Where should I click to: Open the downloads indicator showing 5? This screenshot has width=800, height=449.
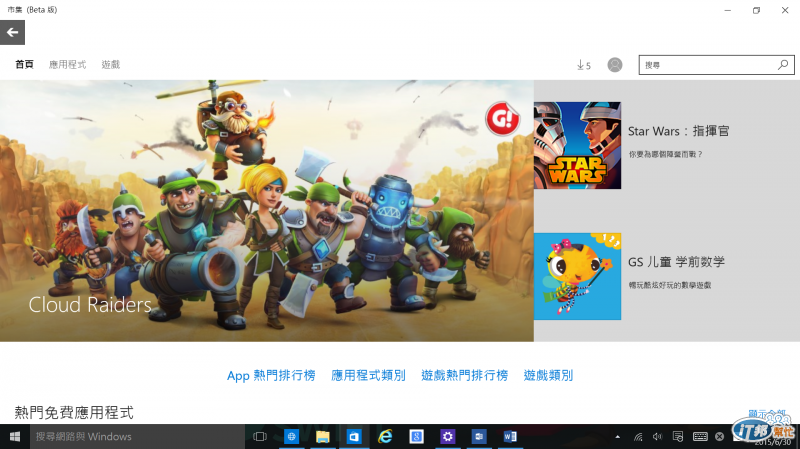tap(584, 65)
